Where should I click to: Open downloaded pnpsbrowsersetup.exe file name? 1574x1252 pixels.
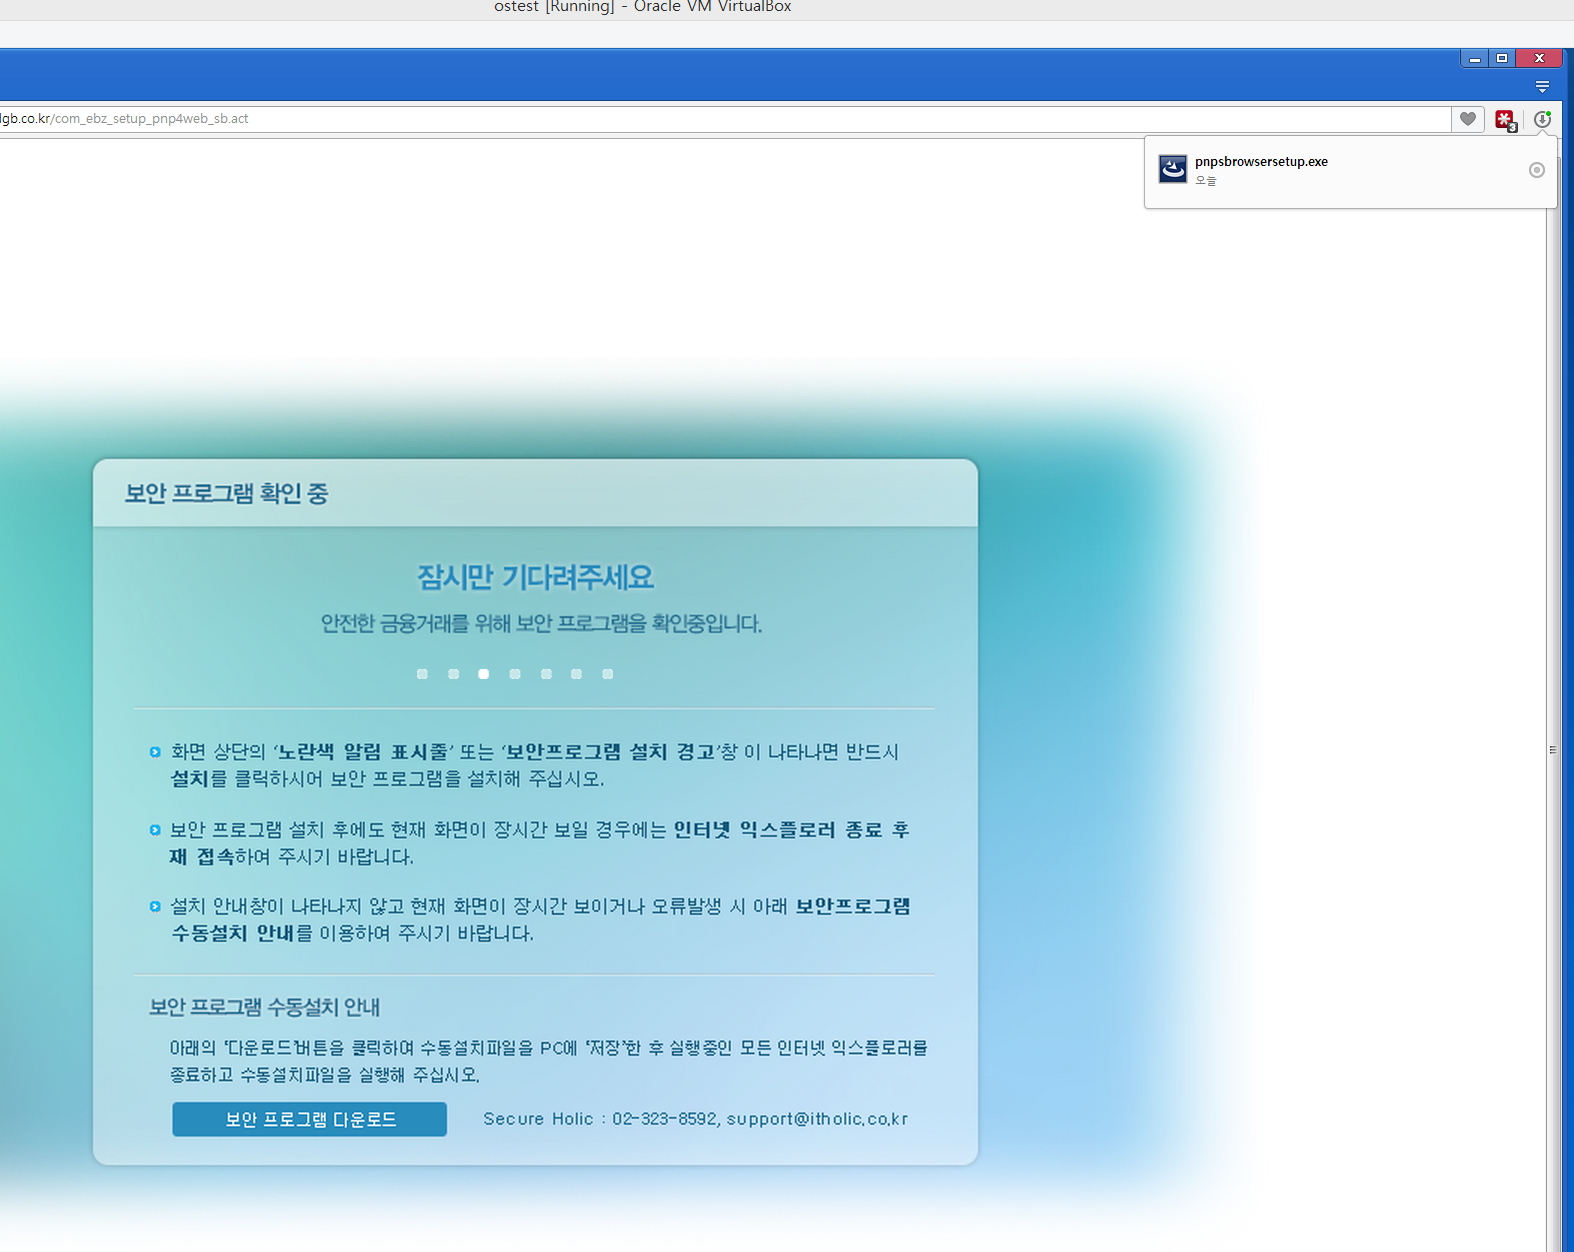[x=1261, y=161]
